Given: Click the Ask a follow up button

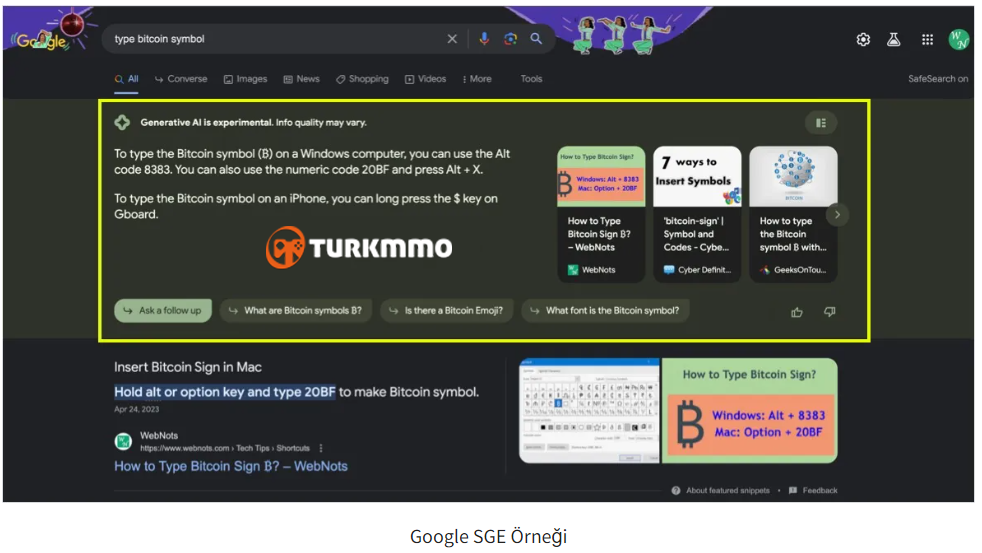Looking at the screenshot, I should point(163,311).
